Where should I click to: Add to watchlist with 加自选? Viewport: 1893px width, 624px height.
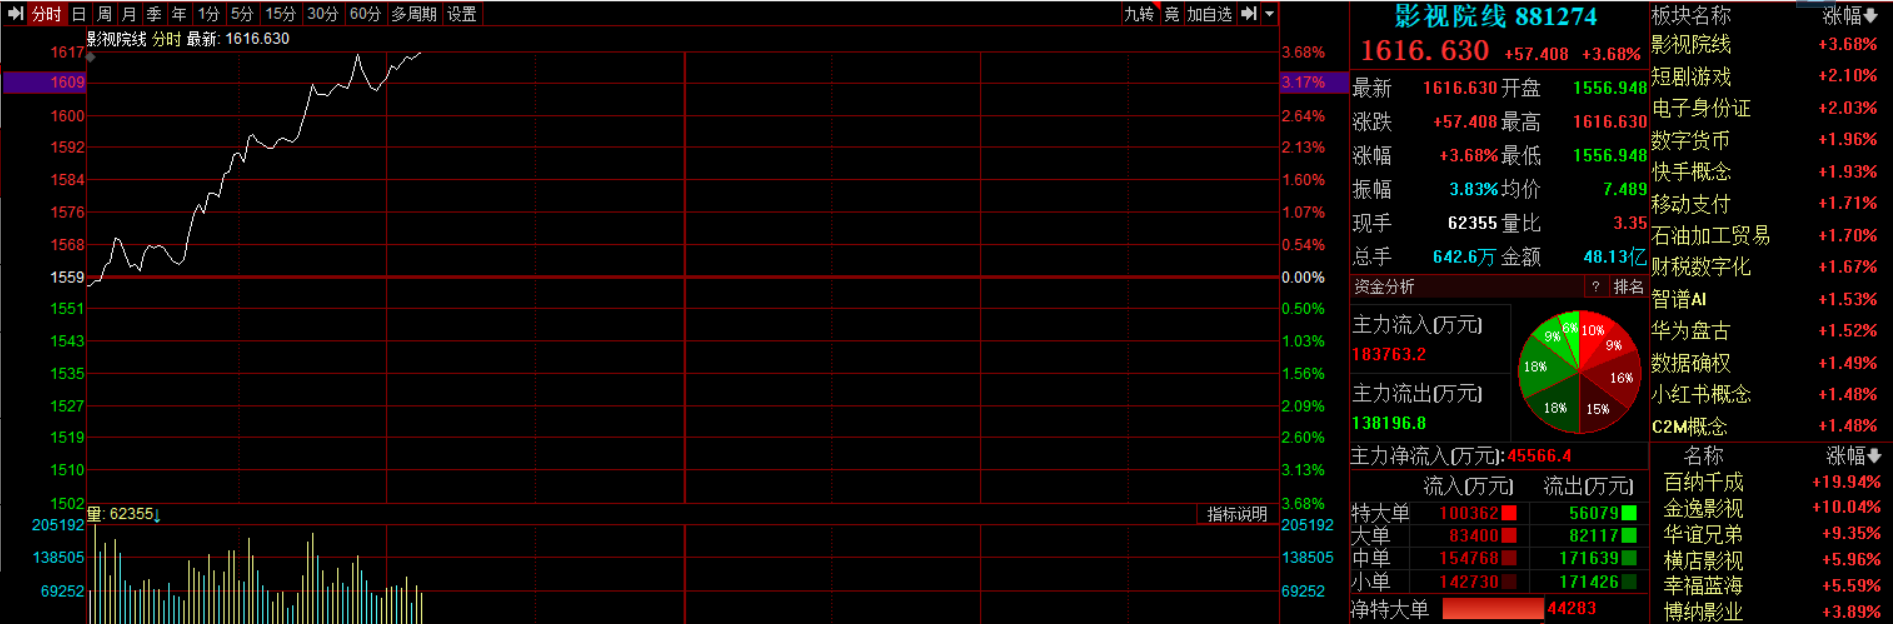click(x=1209, y=14)
